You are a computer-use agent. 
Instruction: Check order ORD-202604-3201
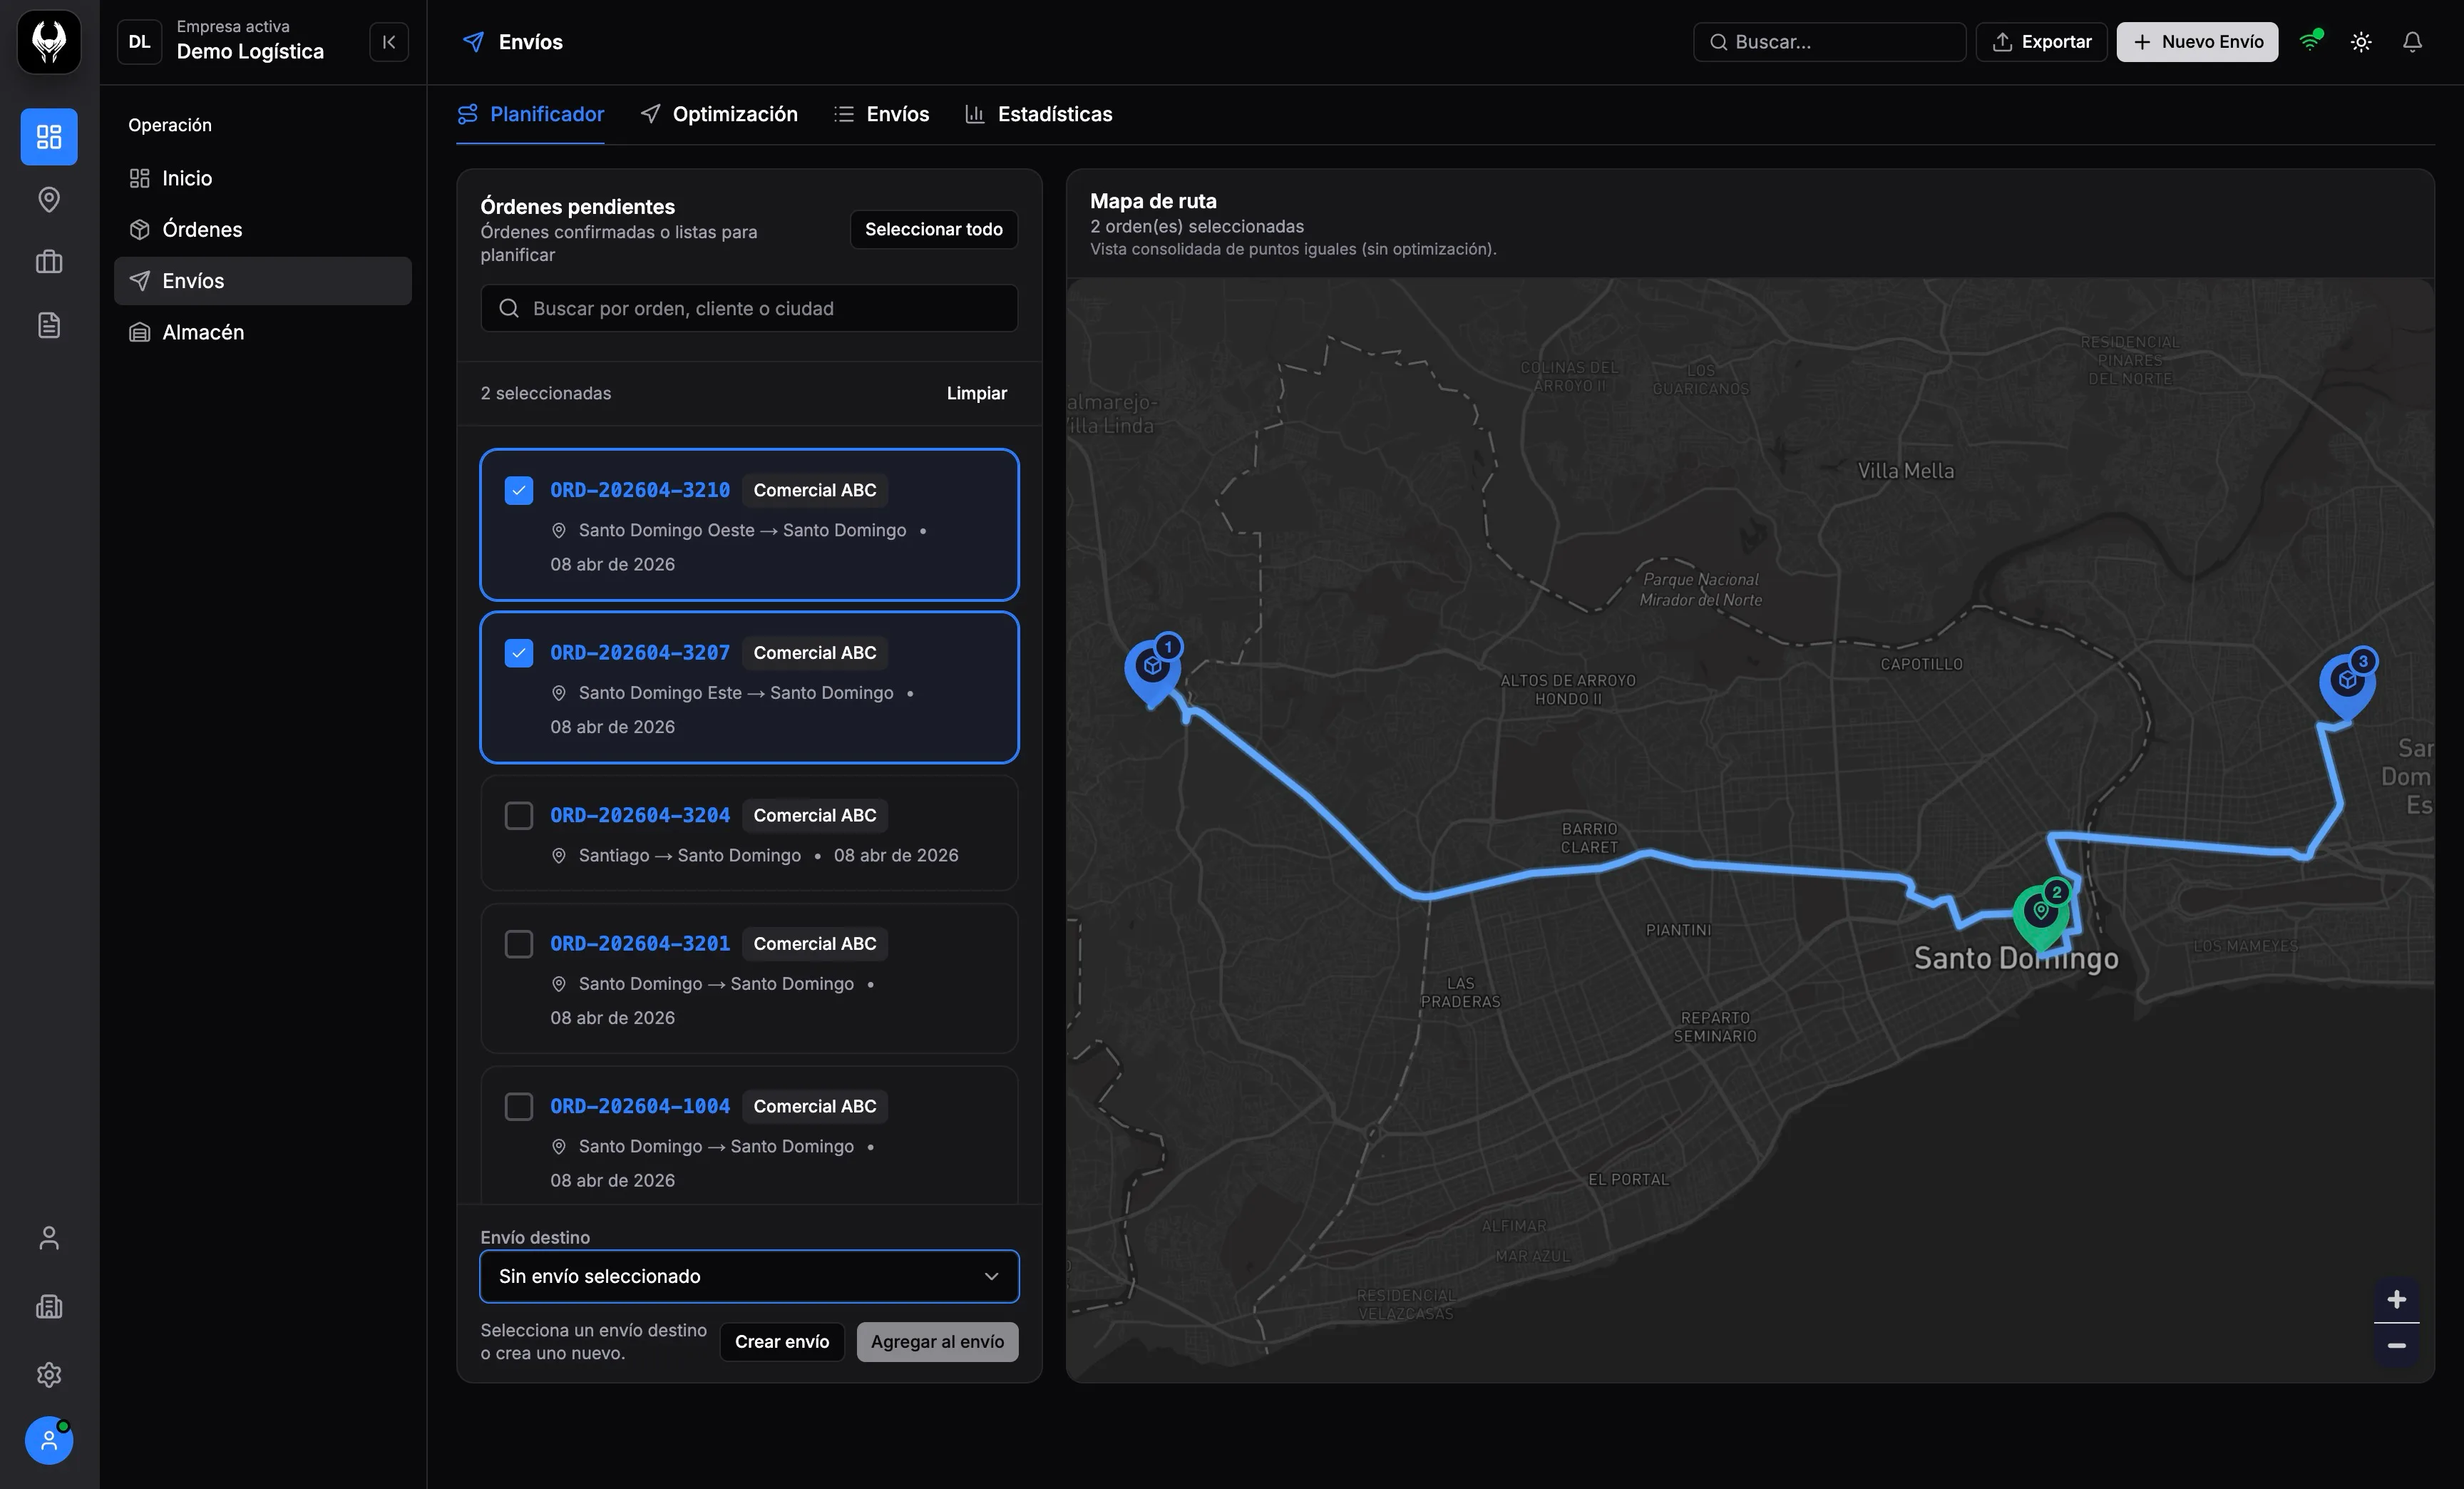coord(518,944)
